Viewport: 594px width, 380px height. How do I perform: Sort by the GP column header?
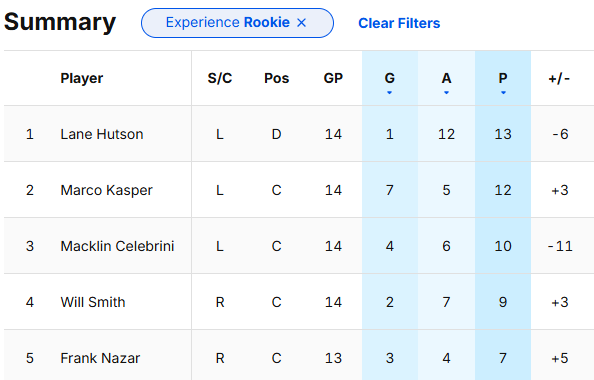(333, 78)
